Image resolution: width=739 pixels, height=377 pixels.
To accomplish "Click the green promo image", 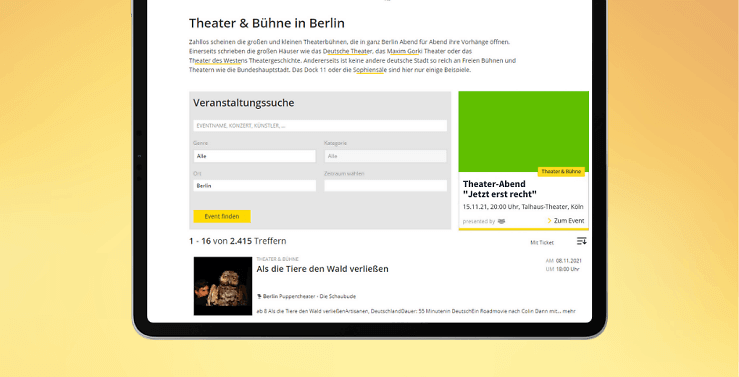I will point(524,131).
